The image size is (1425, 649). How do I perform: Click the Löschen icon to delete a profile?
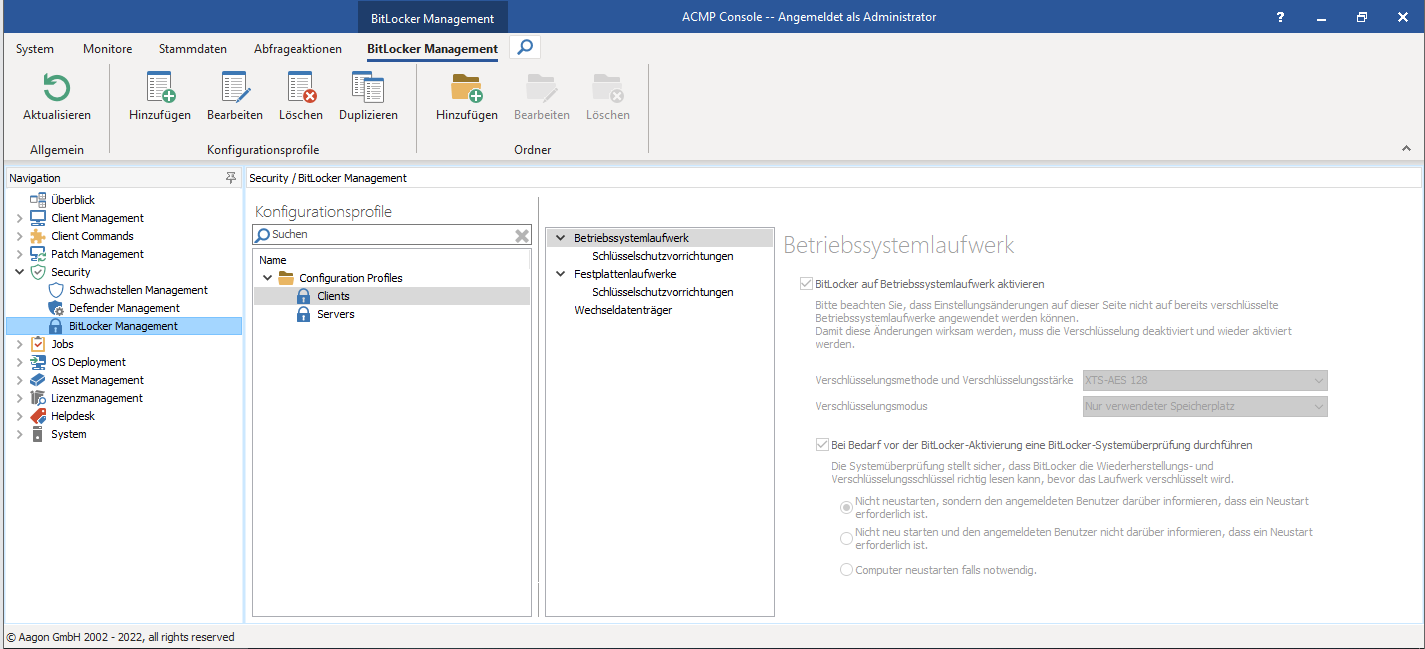point(300,90)
